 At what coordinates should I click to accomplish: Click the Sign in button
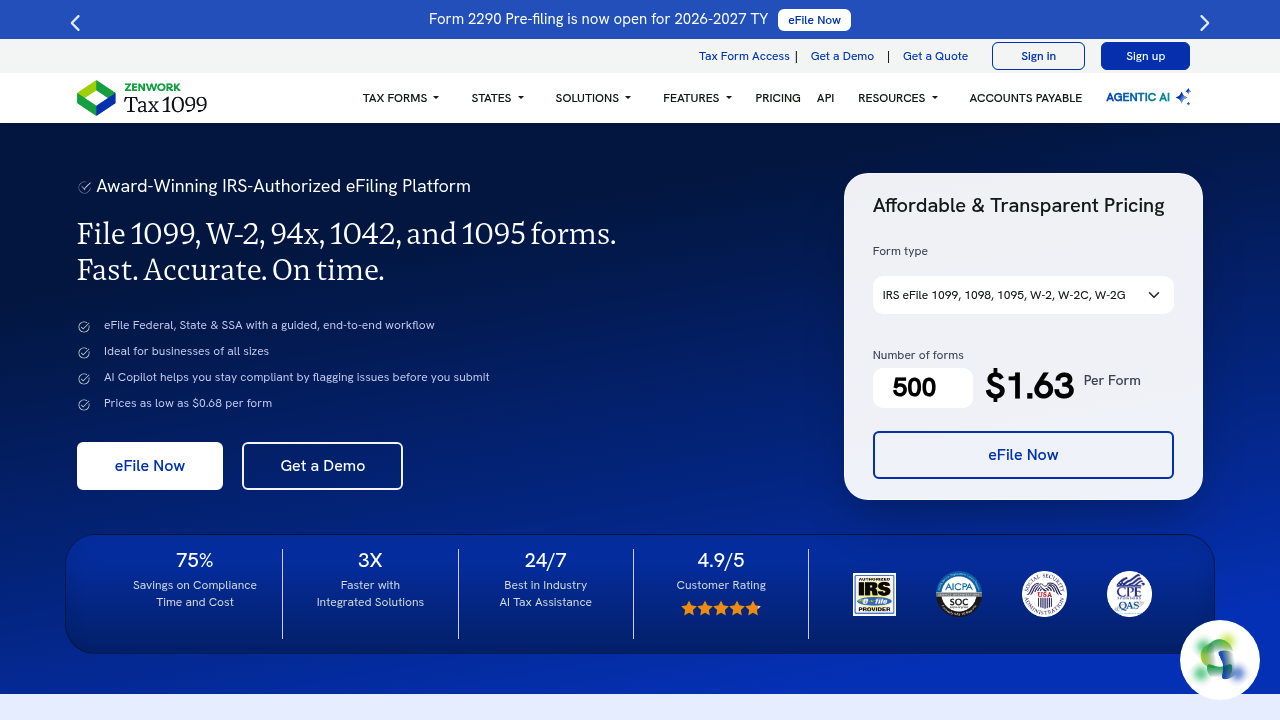(1038, 56)
